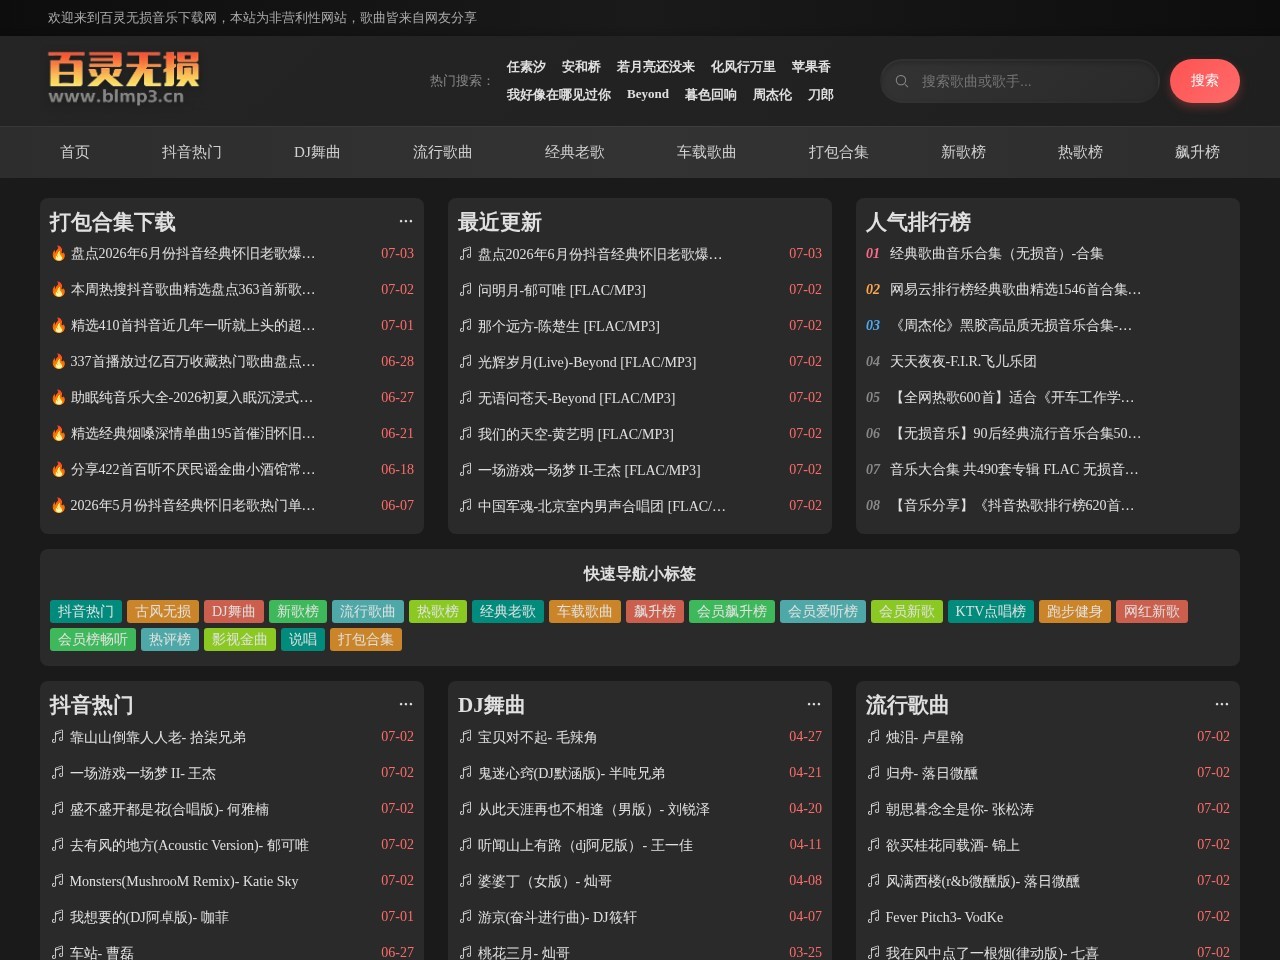Open 新歌榜 navigation menu item
1280x960 pixels.
(x=963, y=152)
